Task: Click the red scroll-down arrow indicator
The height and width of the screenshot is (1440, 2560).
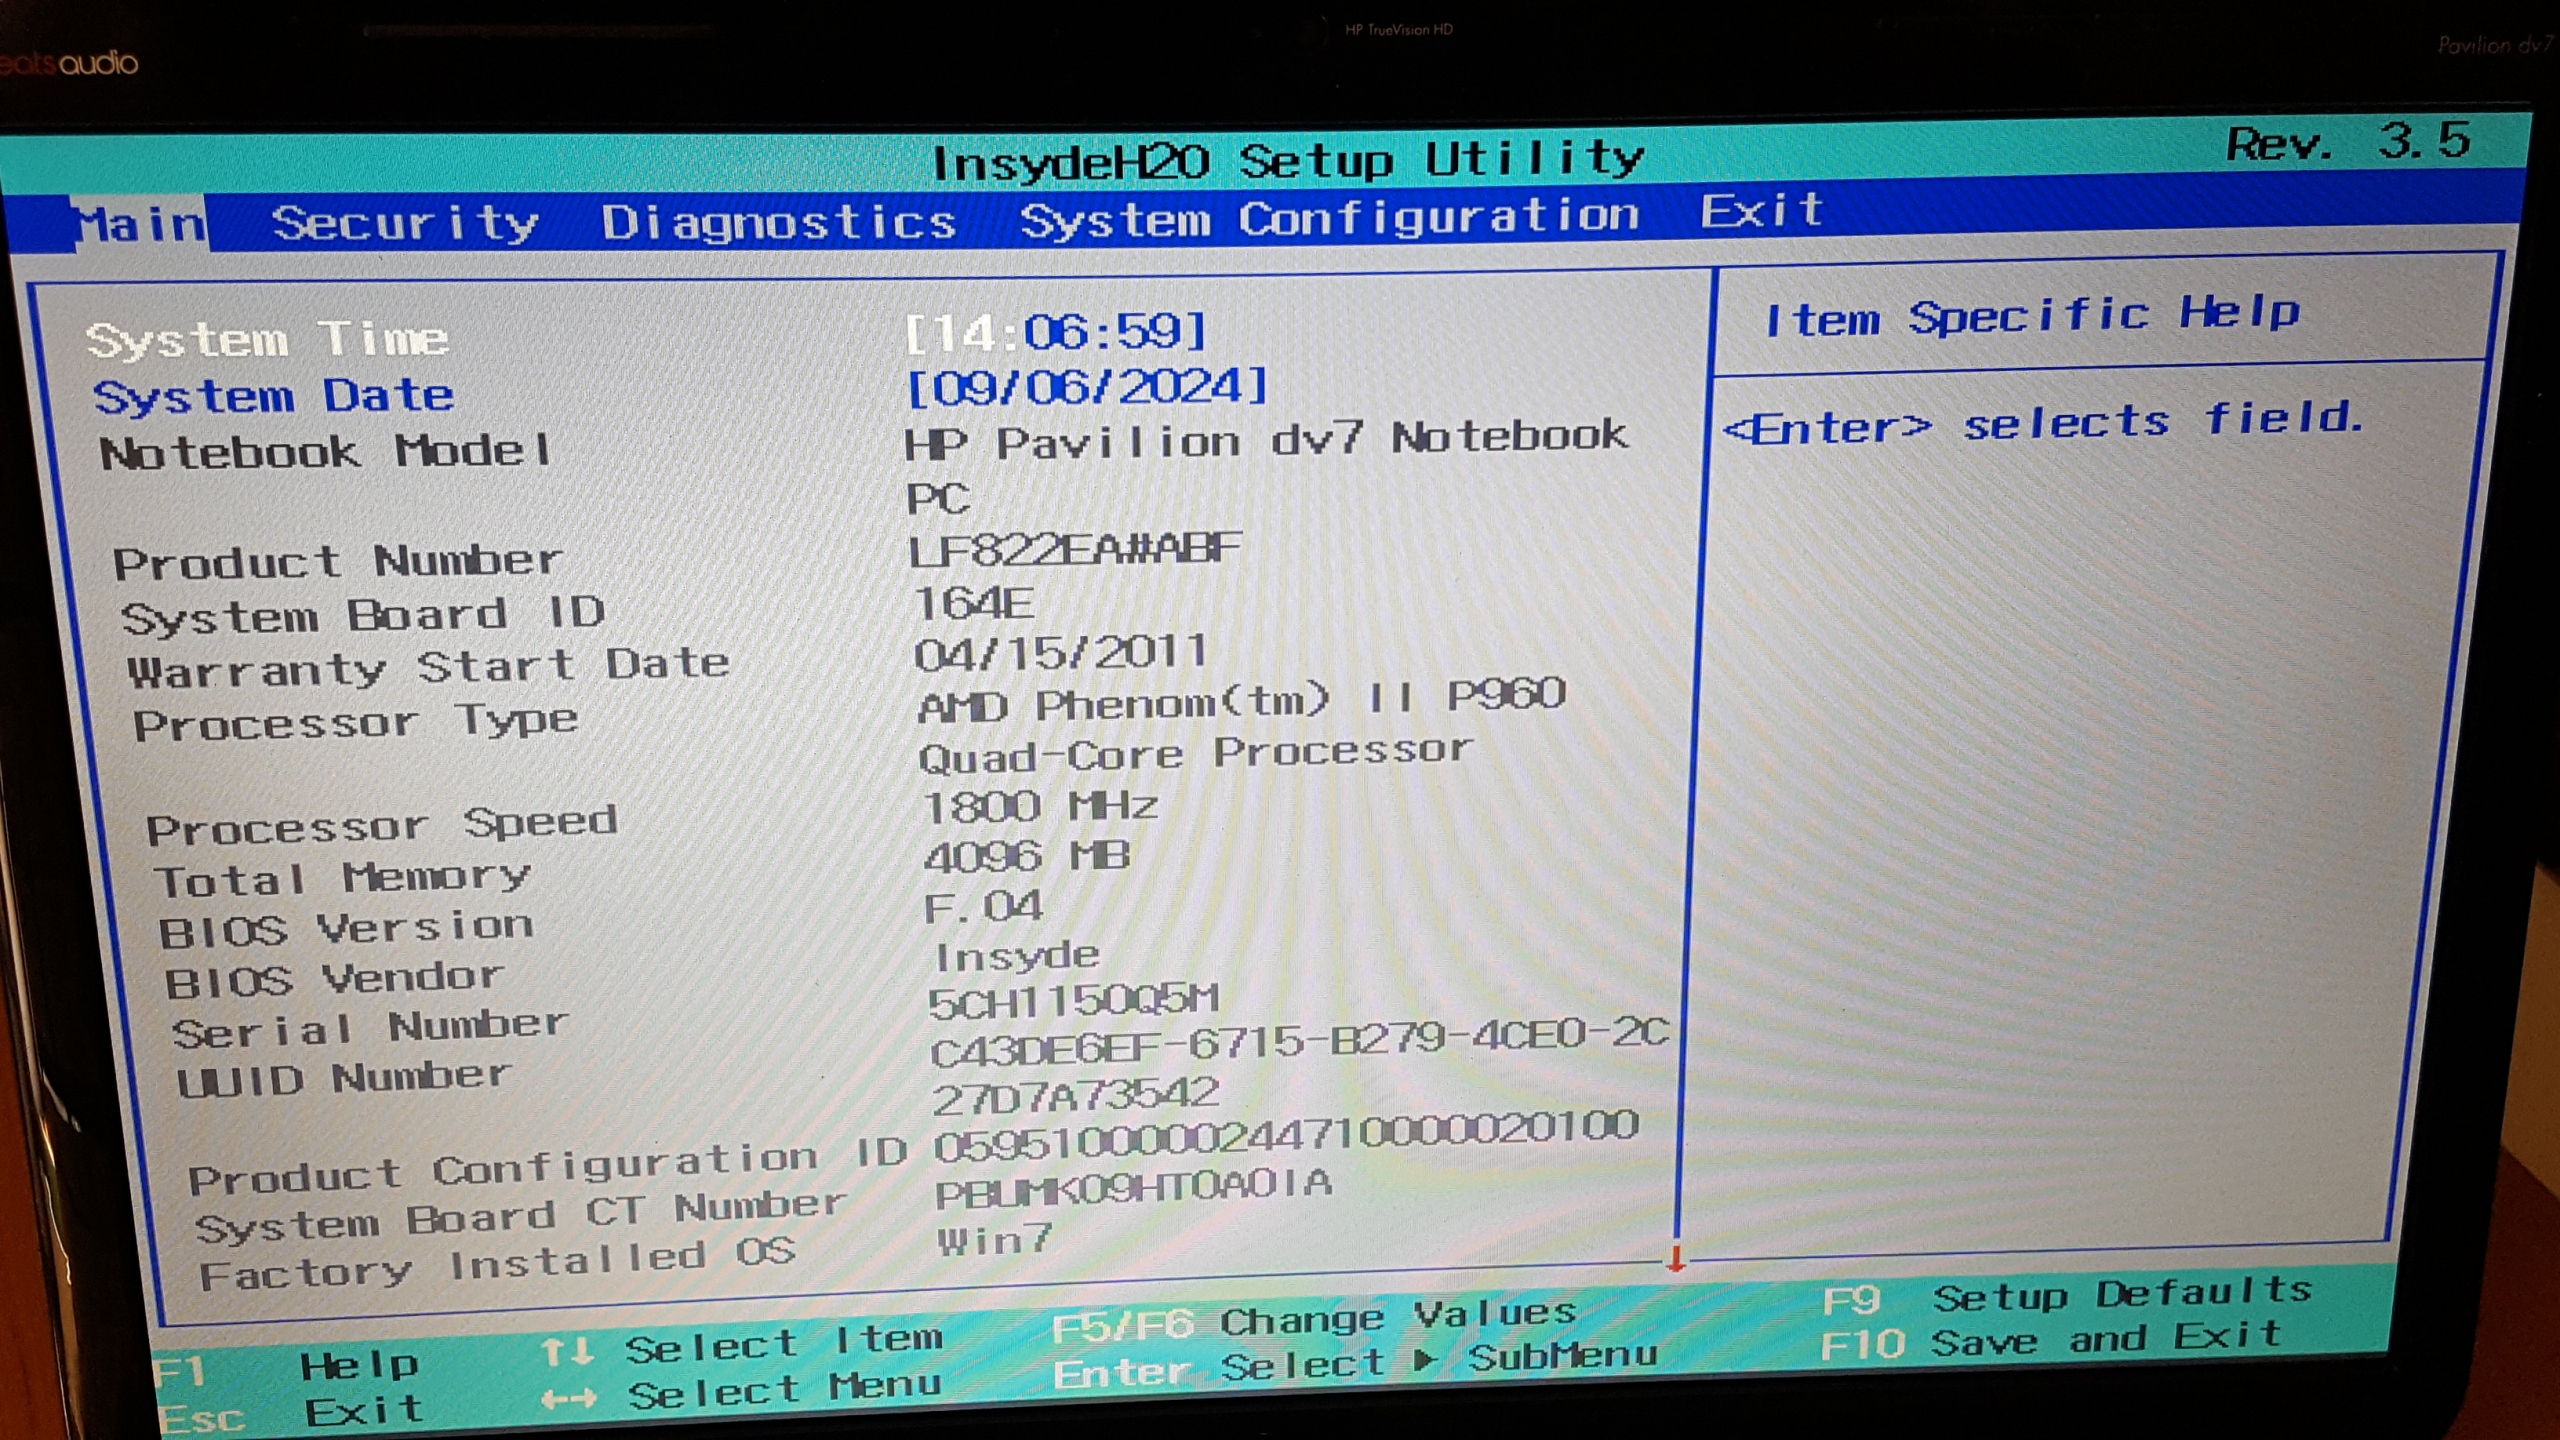Action: 1676,1259
